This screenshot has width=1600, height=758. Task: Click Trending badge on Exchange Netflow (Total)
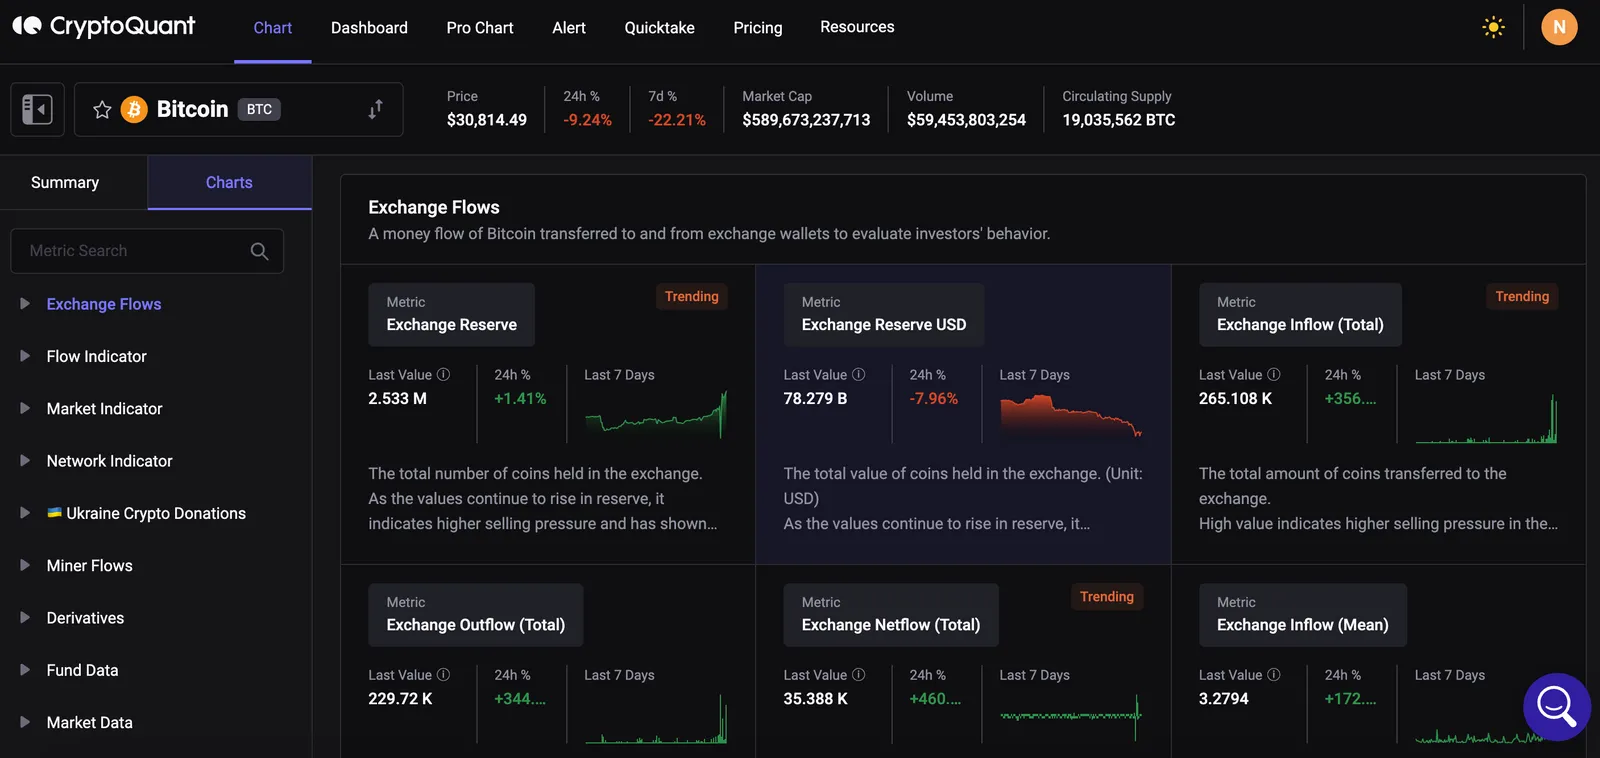1107,596
